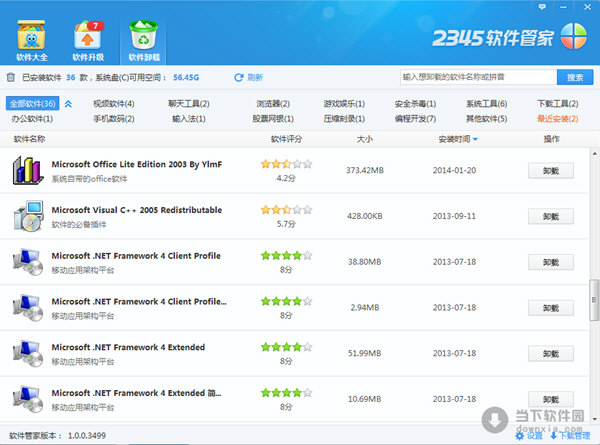Screen dimensions: 600x445
Task: Click the vertical scrollbar thumb
Action: [594, 300]
